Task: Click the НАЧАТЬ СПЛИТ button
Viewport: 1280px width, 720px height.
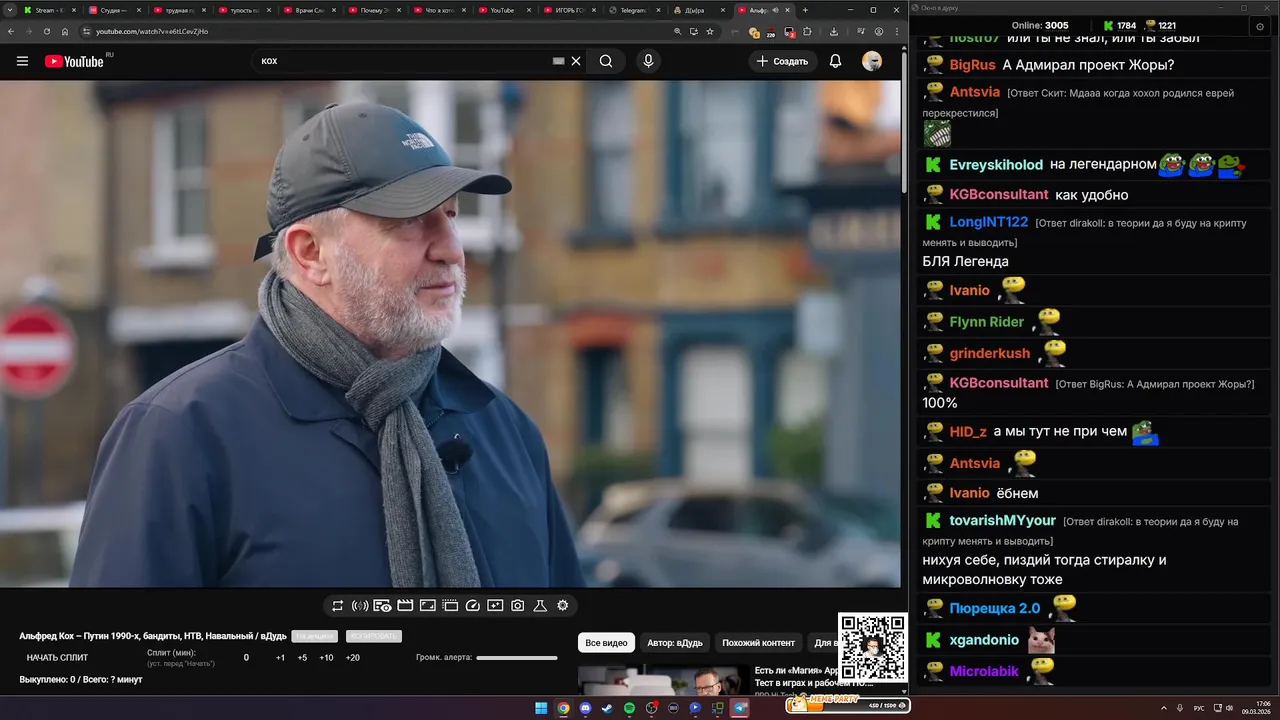Action: coord(57,658)
